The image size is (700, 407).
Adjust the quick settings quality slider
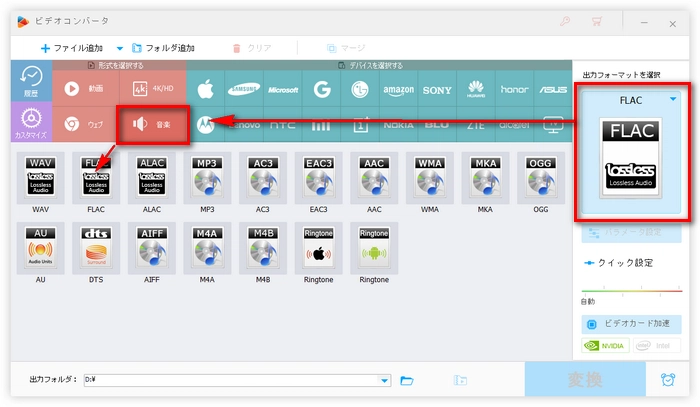(632, 291)
